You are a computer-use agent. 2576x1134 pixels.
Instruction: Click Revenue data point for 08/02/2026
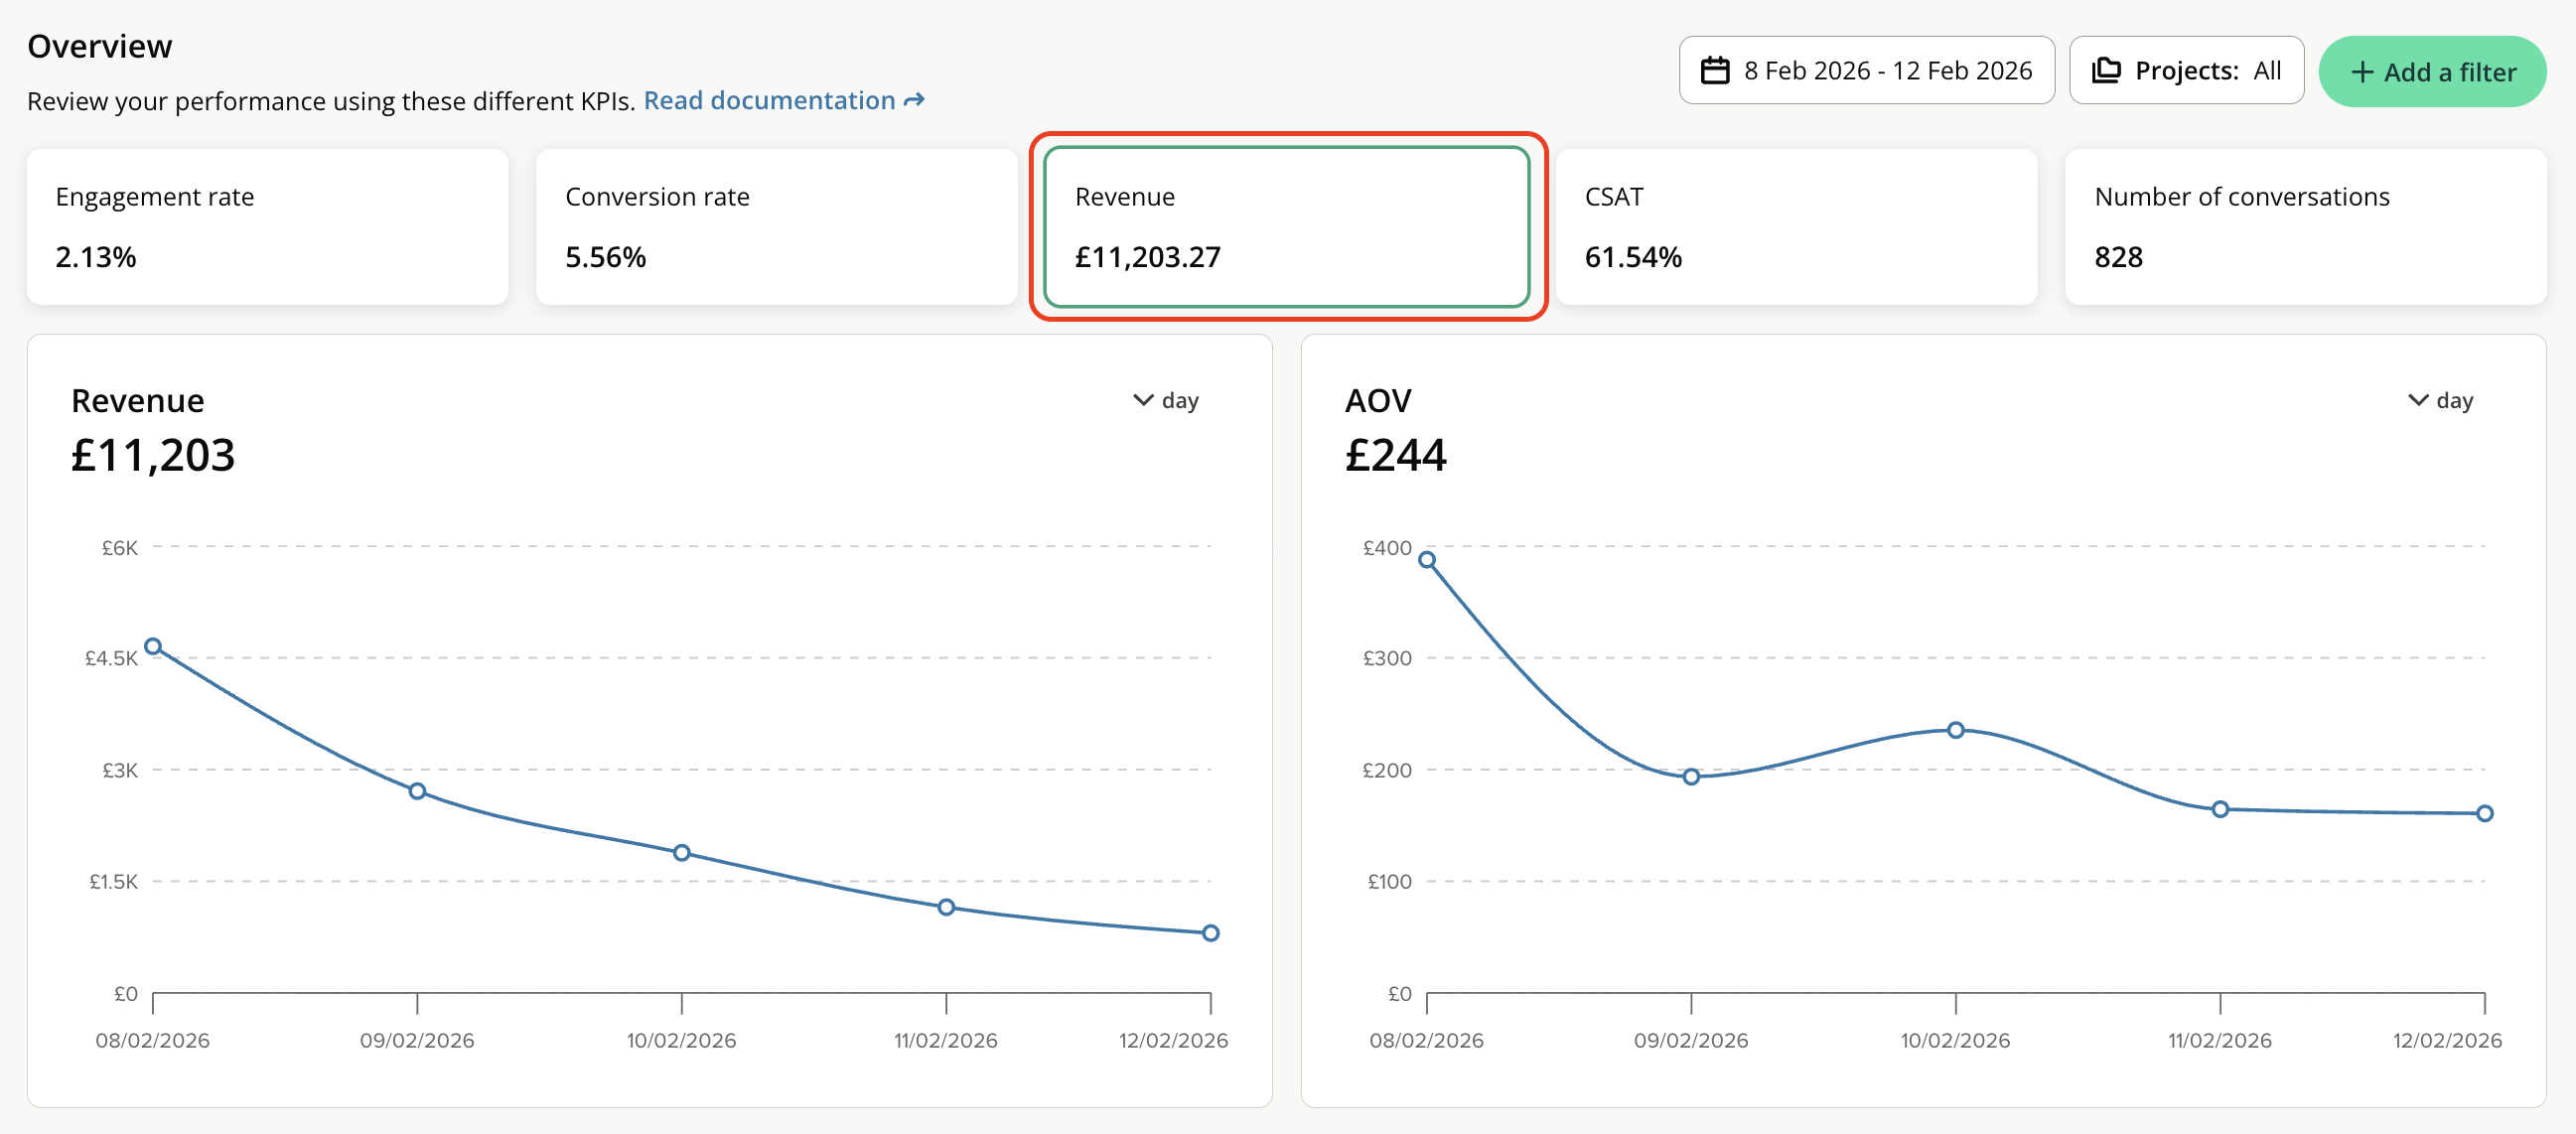click(x=153, y=647)
